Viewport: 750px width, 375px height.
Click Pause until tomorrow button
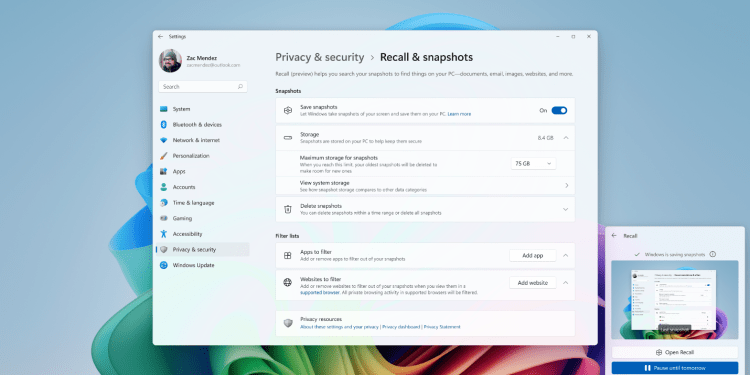coord(674,368)
